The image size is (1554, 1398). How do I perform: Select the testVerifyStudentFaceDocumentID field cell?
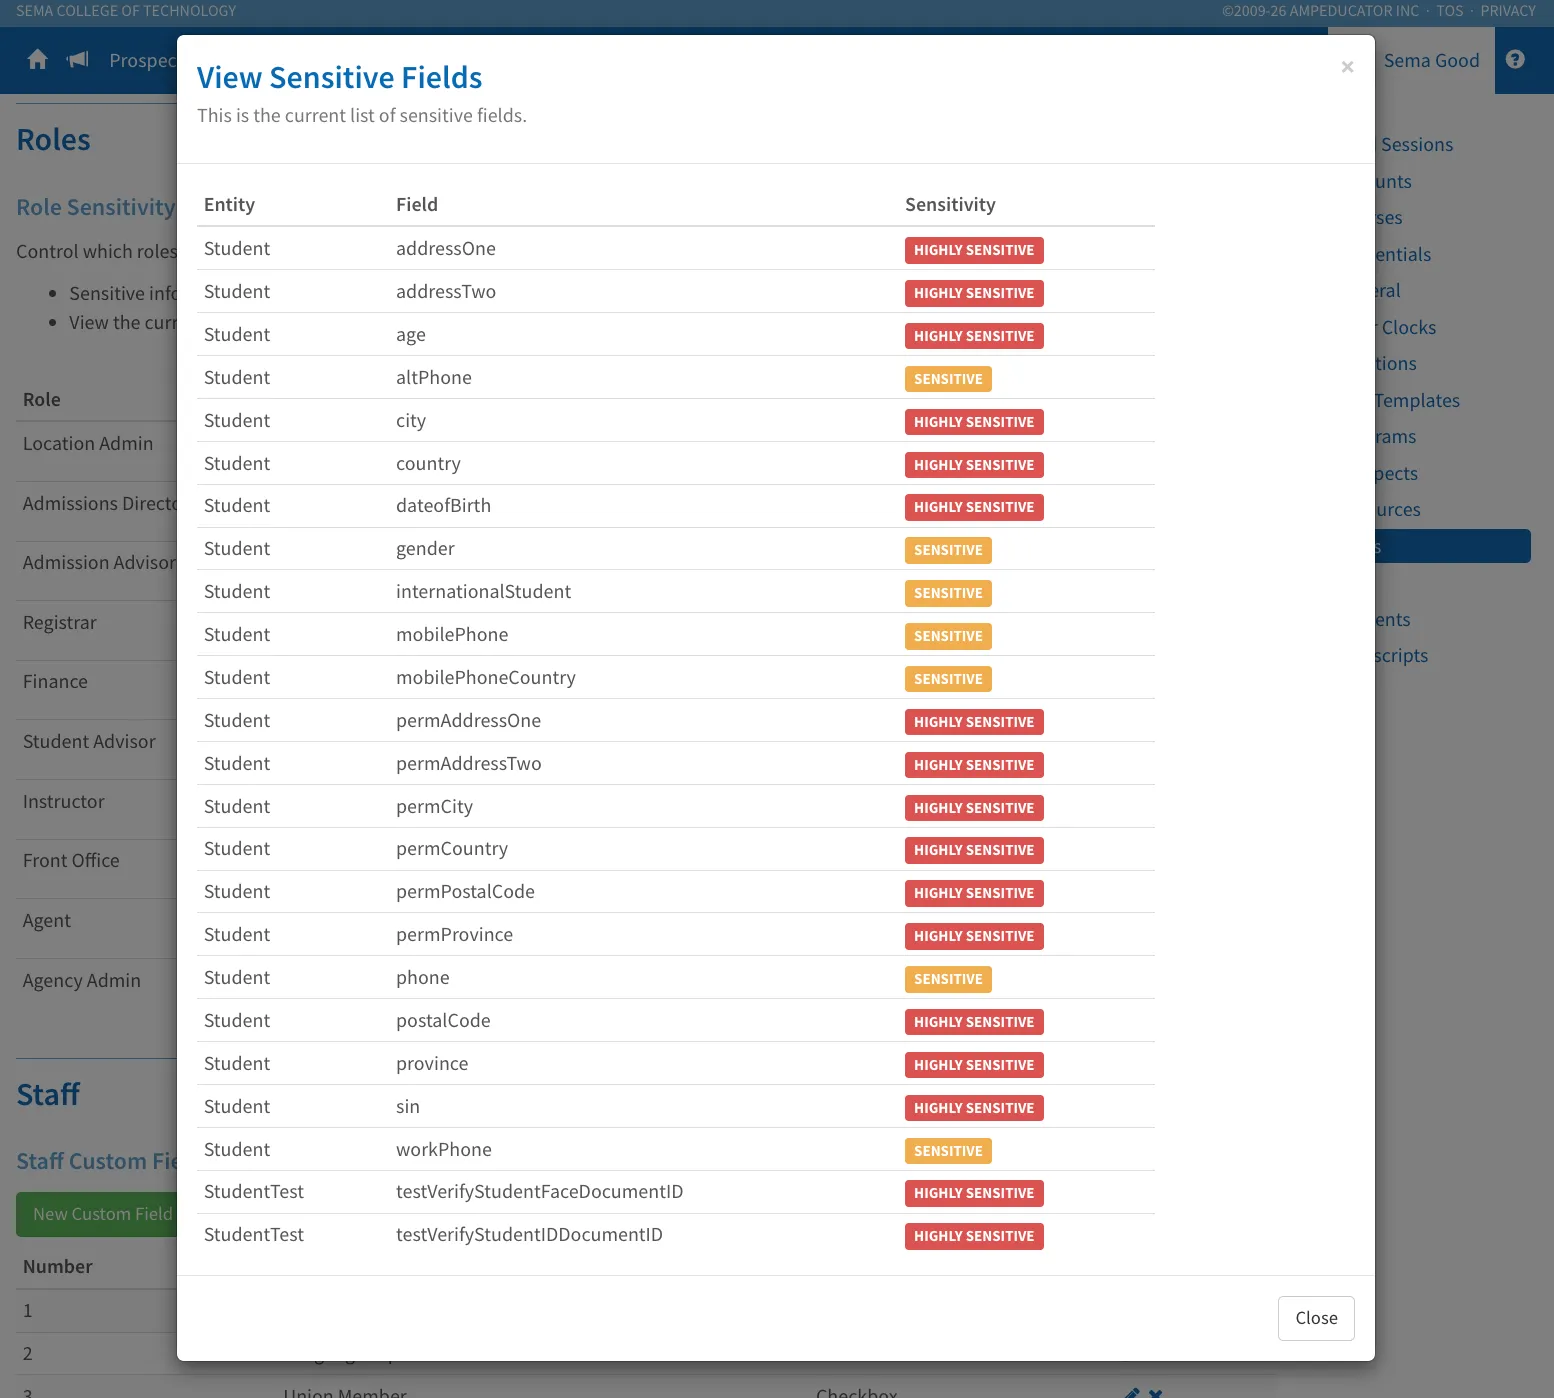pyautogui.click(x=539, y=1192)
